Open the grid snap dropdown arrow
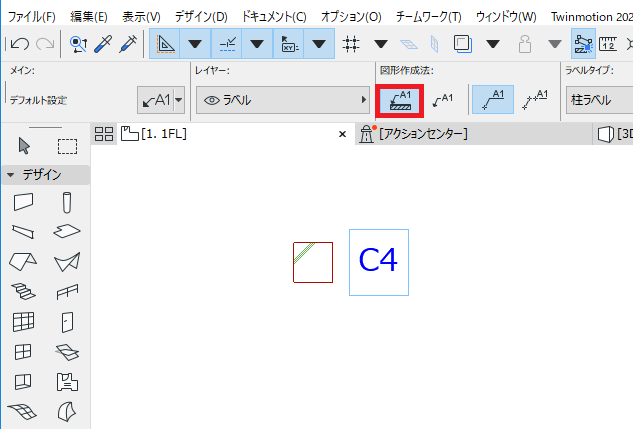Screen dimensions: 633x429 [x=381, y=44]
